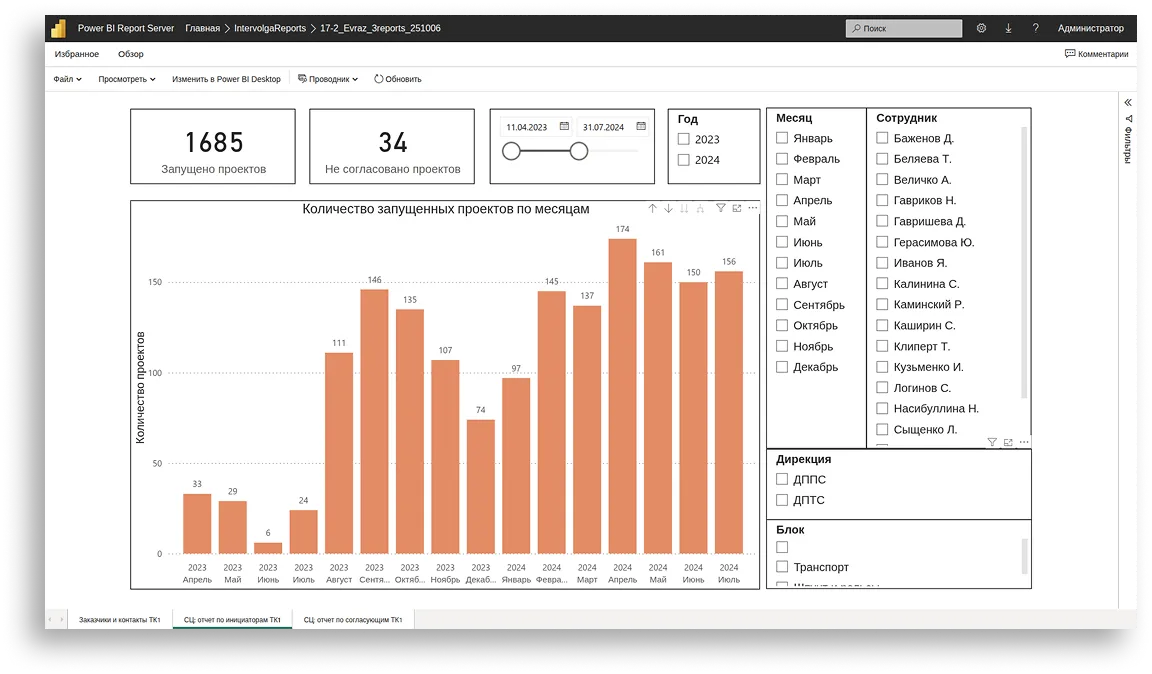Tick the Август month checkbox
The image size is (1152, 674).
coord(782,284)
